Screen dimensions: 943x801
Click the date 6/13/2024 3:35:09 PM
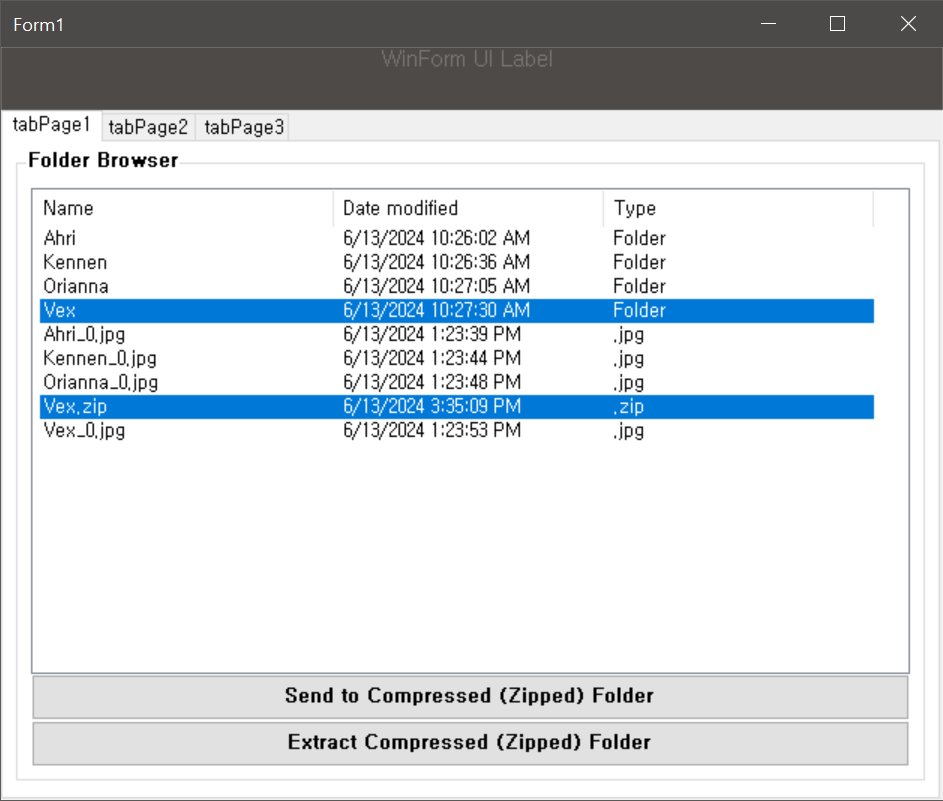[x=432, y=407]
